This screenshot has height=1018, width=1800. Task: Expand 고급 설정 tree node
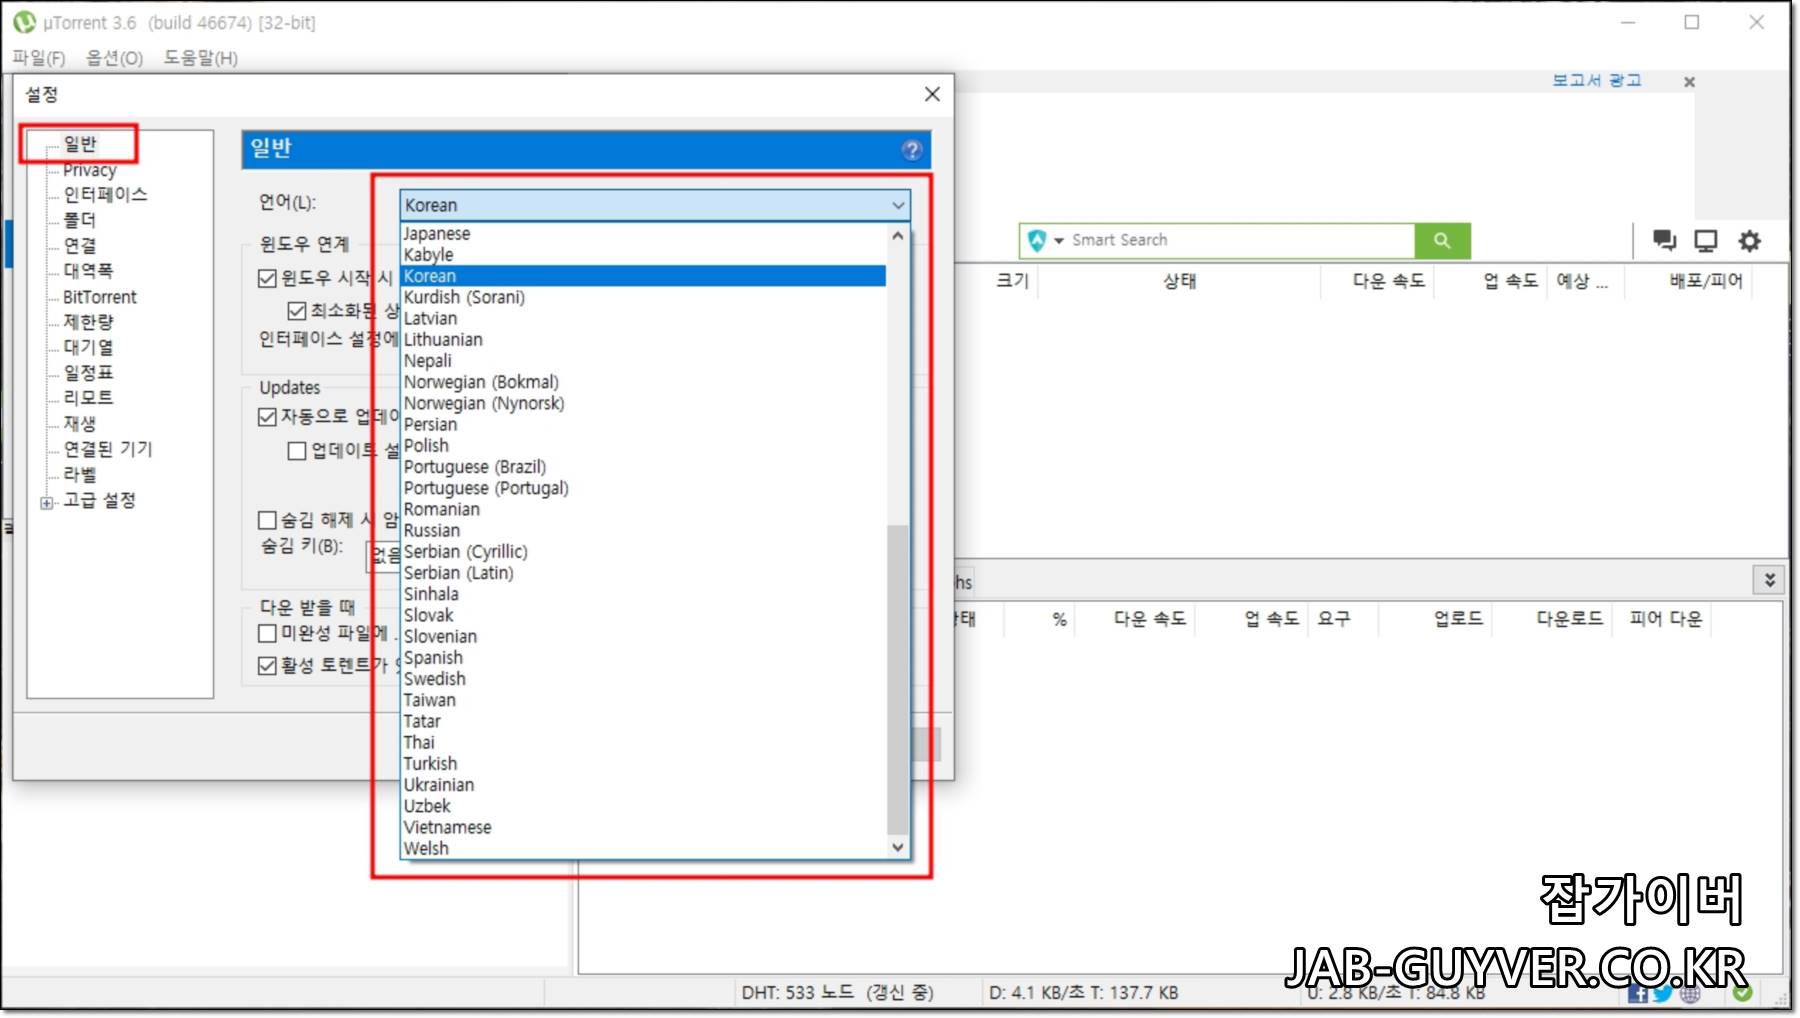pyautogui.click(x=46, y=503)
